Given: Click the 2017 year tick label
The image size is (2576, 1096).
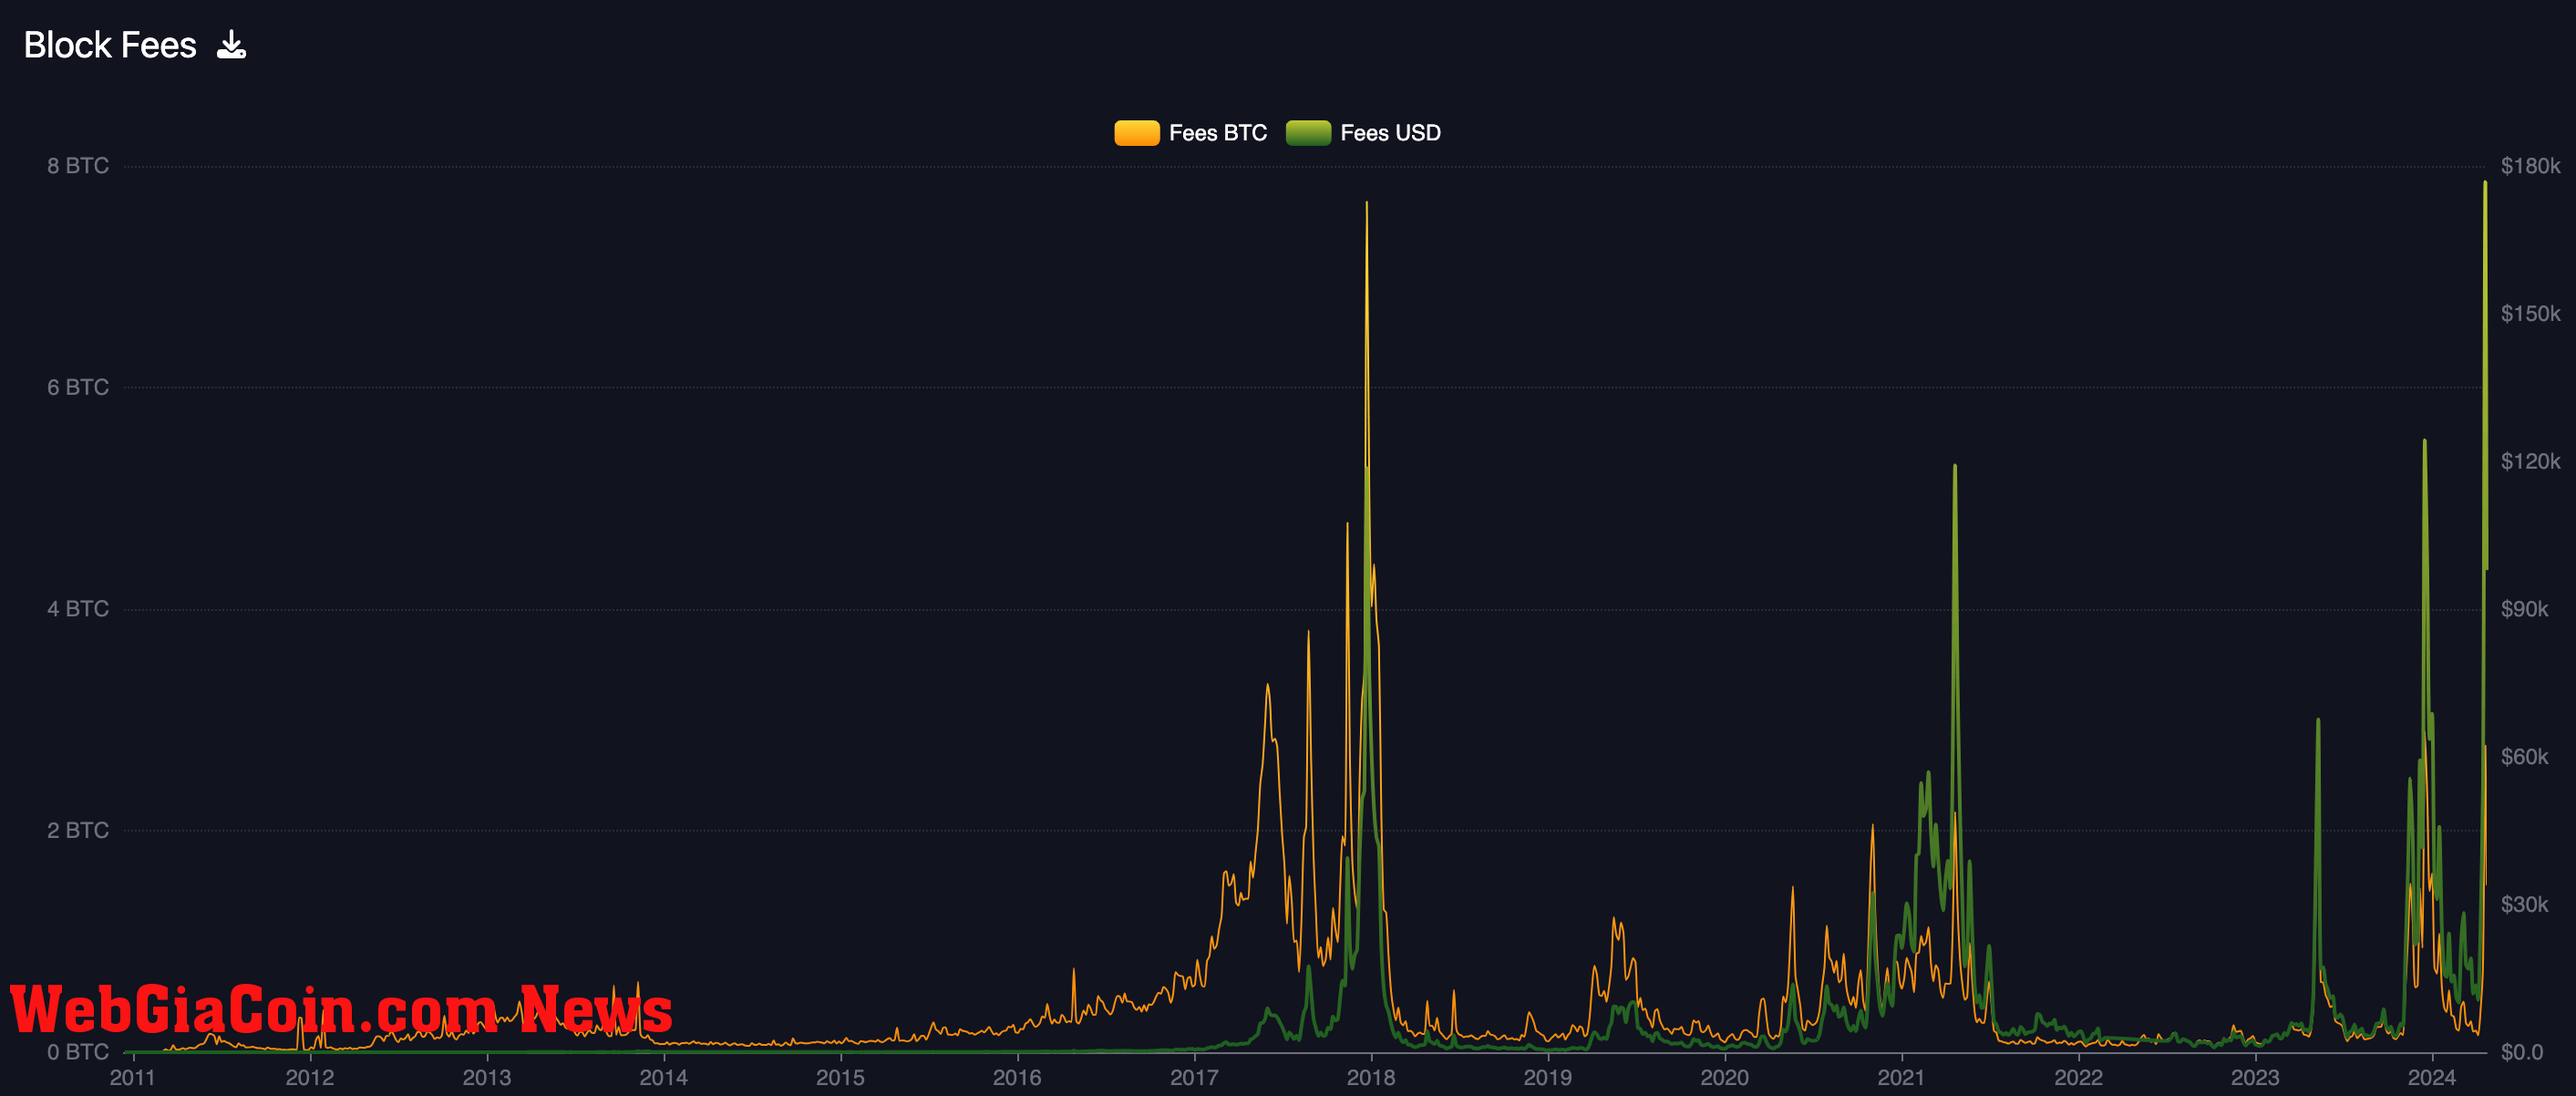Looking at the screenshot, I should coord(1194,1078).
